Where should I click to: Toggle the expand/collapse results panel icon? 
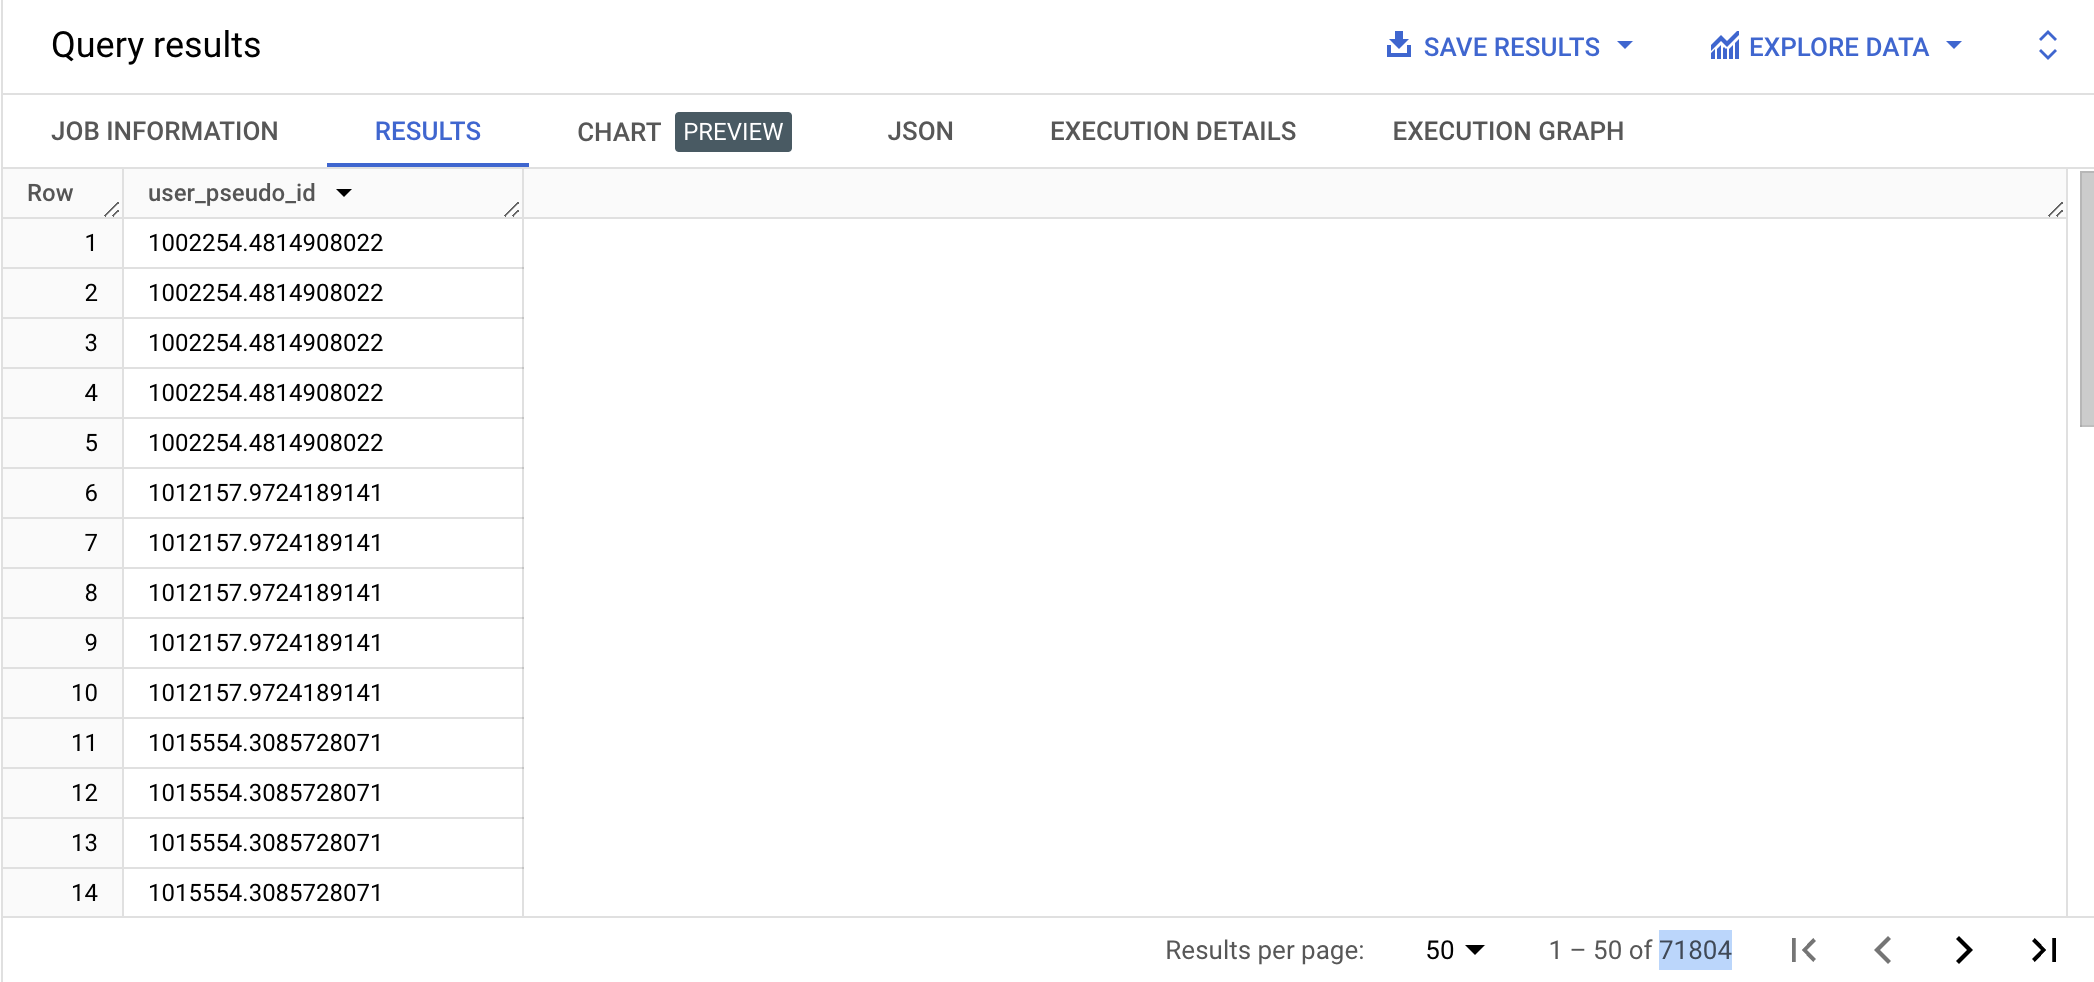pyautogui.click(x=2047, y=45)
